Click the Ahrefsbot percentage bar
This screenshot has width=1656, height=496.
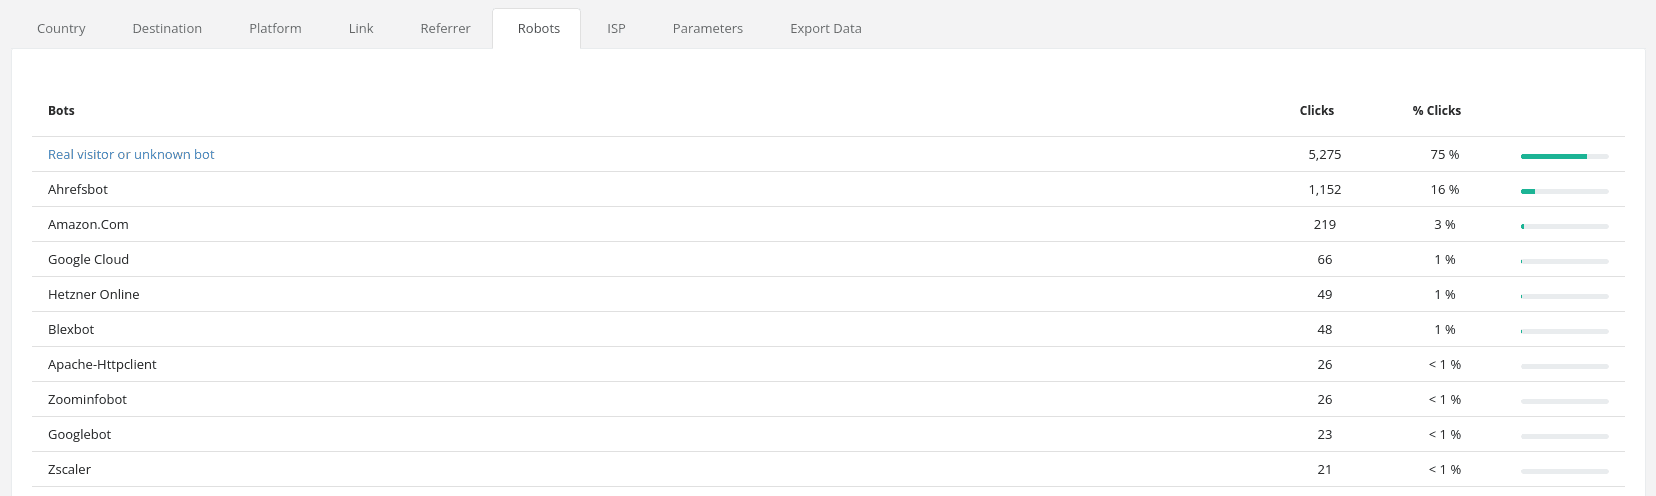[1564, 191]
